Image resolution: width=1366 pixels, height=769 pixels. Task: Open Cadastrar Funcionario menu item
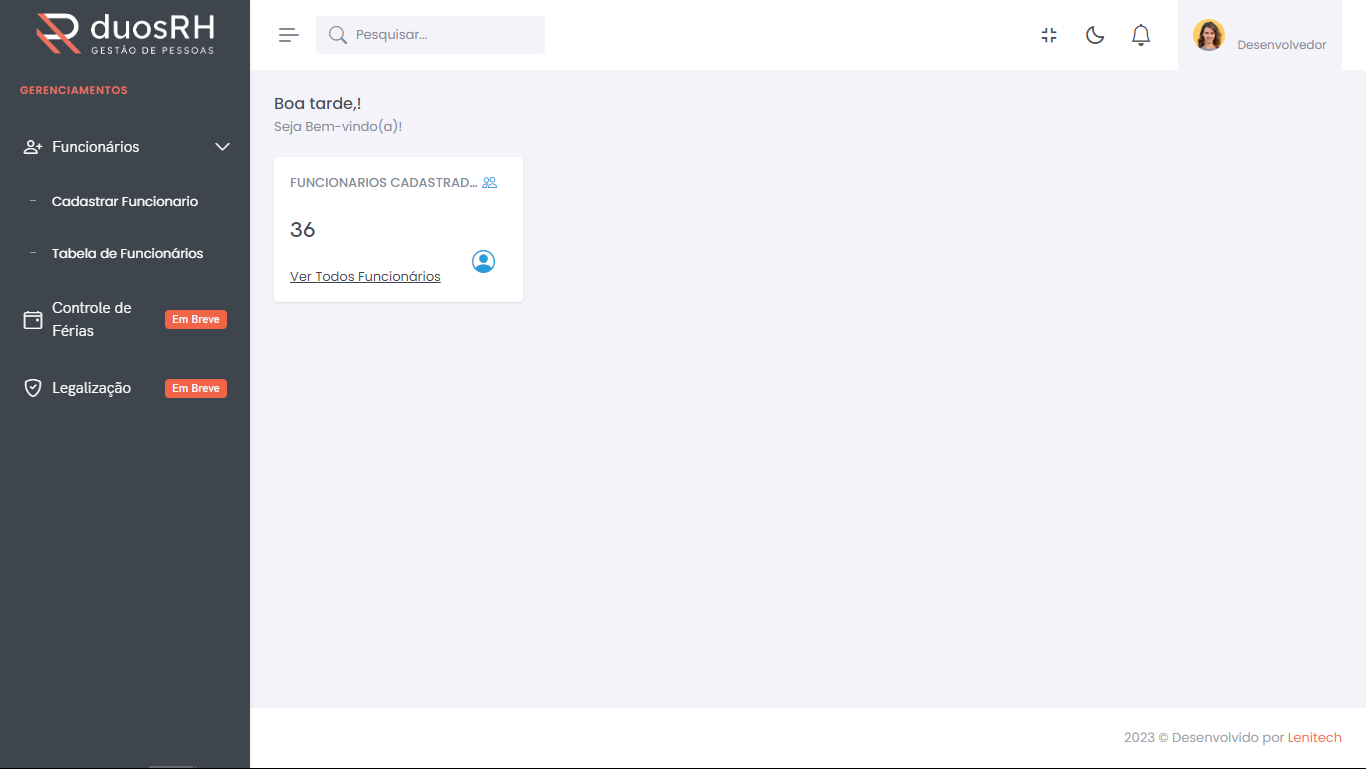click(x=125, y=201)
